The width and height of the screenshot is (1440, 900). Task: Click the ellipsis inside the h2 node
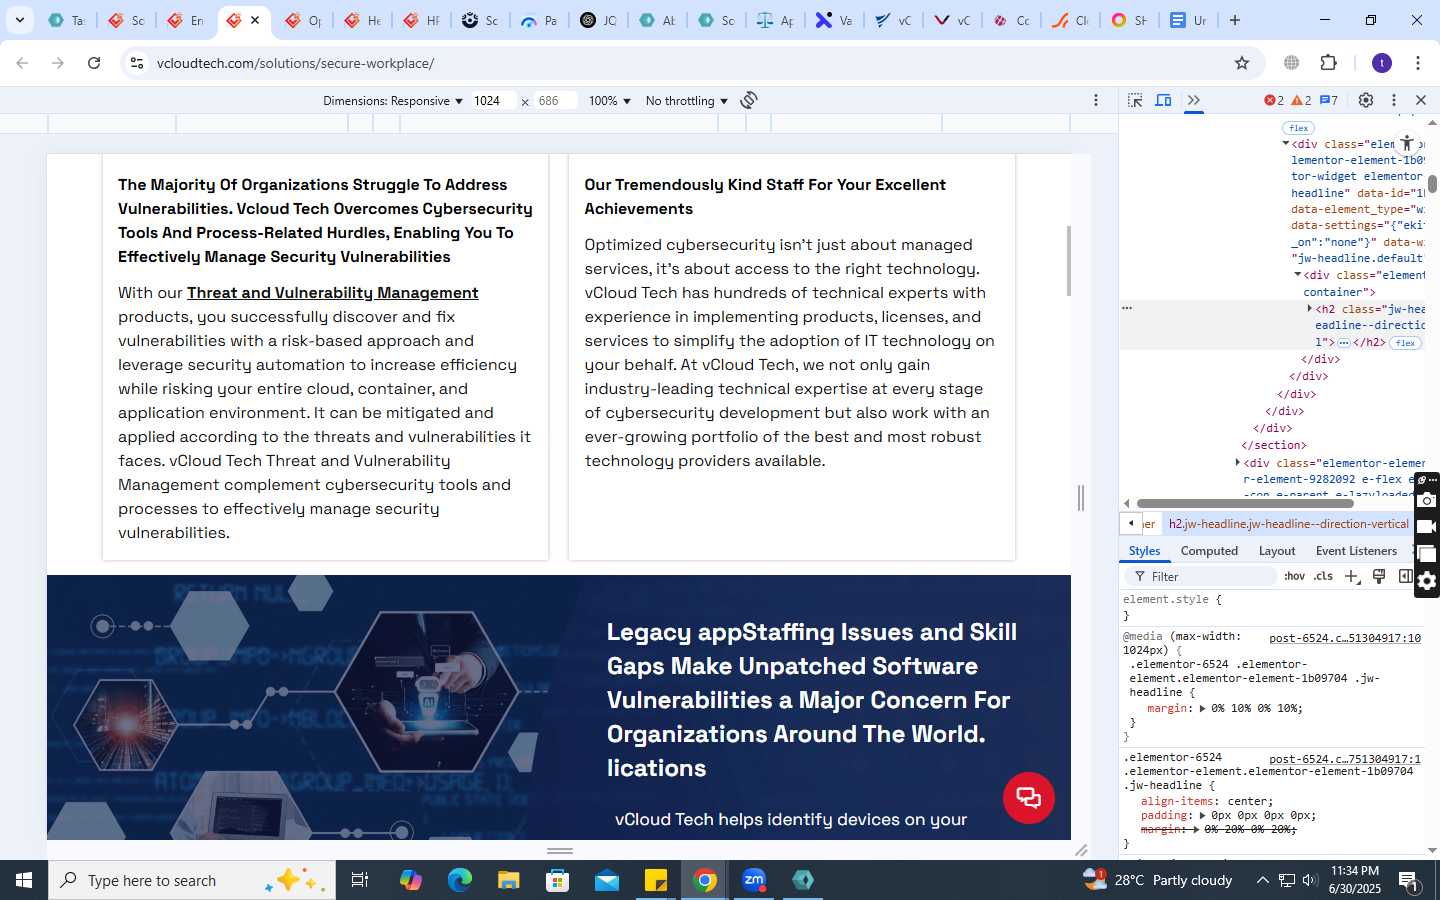pyautogui.click(x=1343, y=343)
